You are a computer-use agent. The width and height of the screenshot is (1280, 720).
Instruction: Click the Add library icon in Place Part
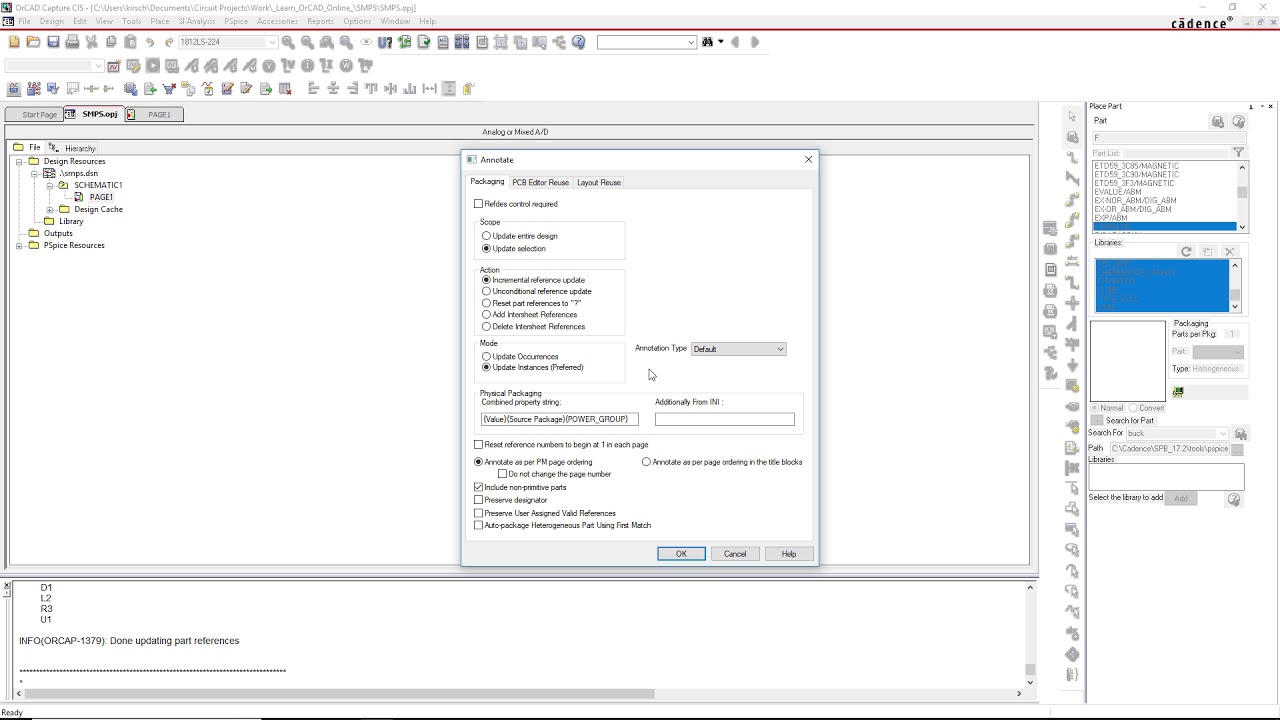pos(1181,498)
